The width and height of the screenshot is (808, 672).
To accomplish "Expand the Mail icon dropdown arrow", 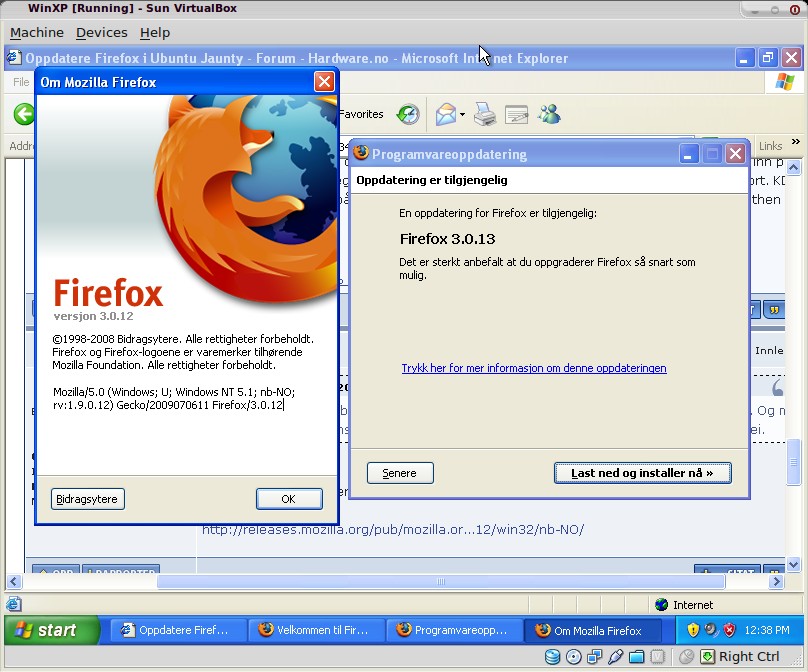I will 462,114.
